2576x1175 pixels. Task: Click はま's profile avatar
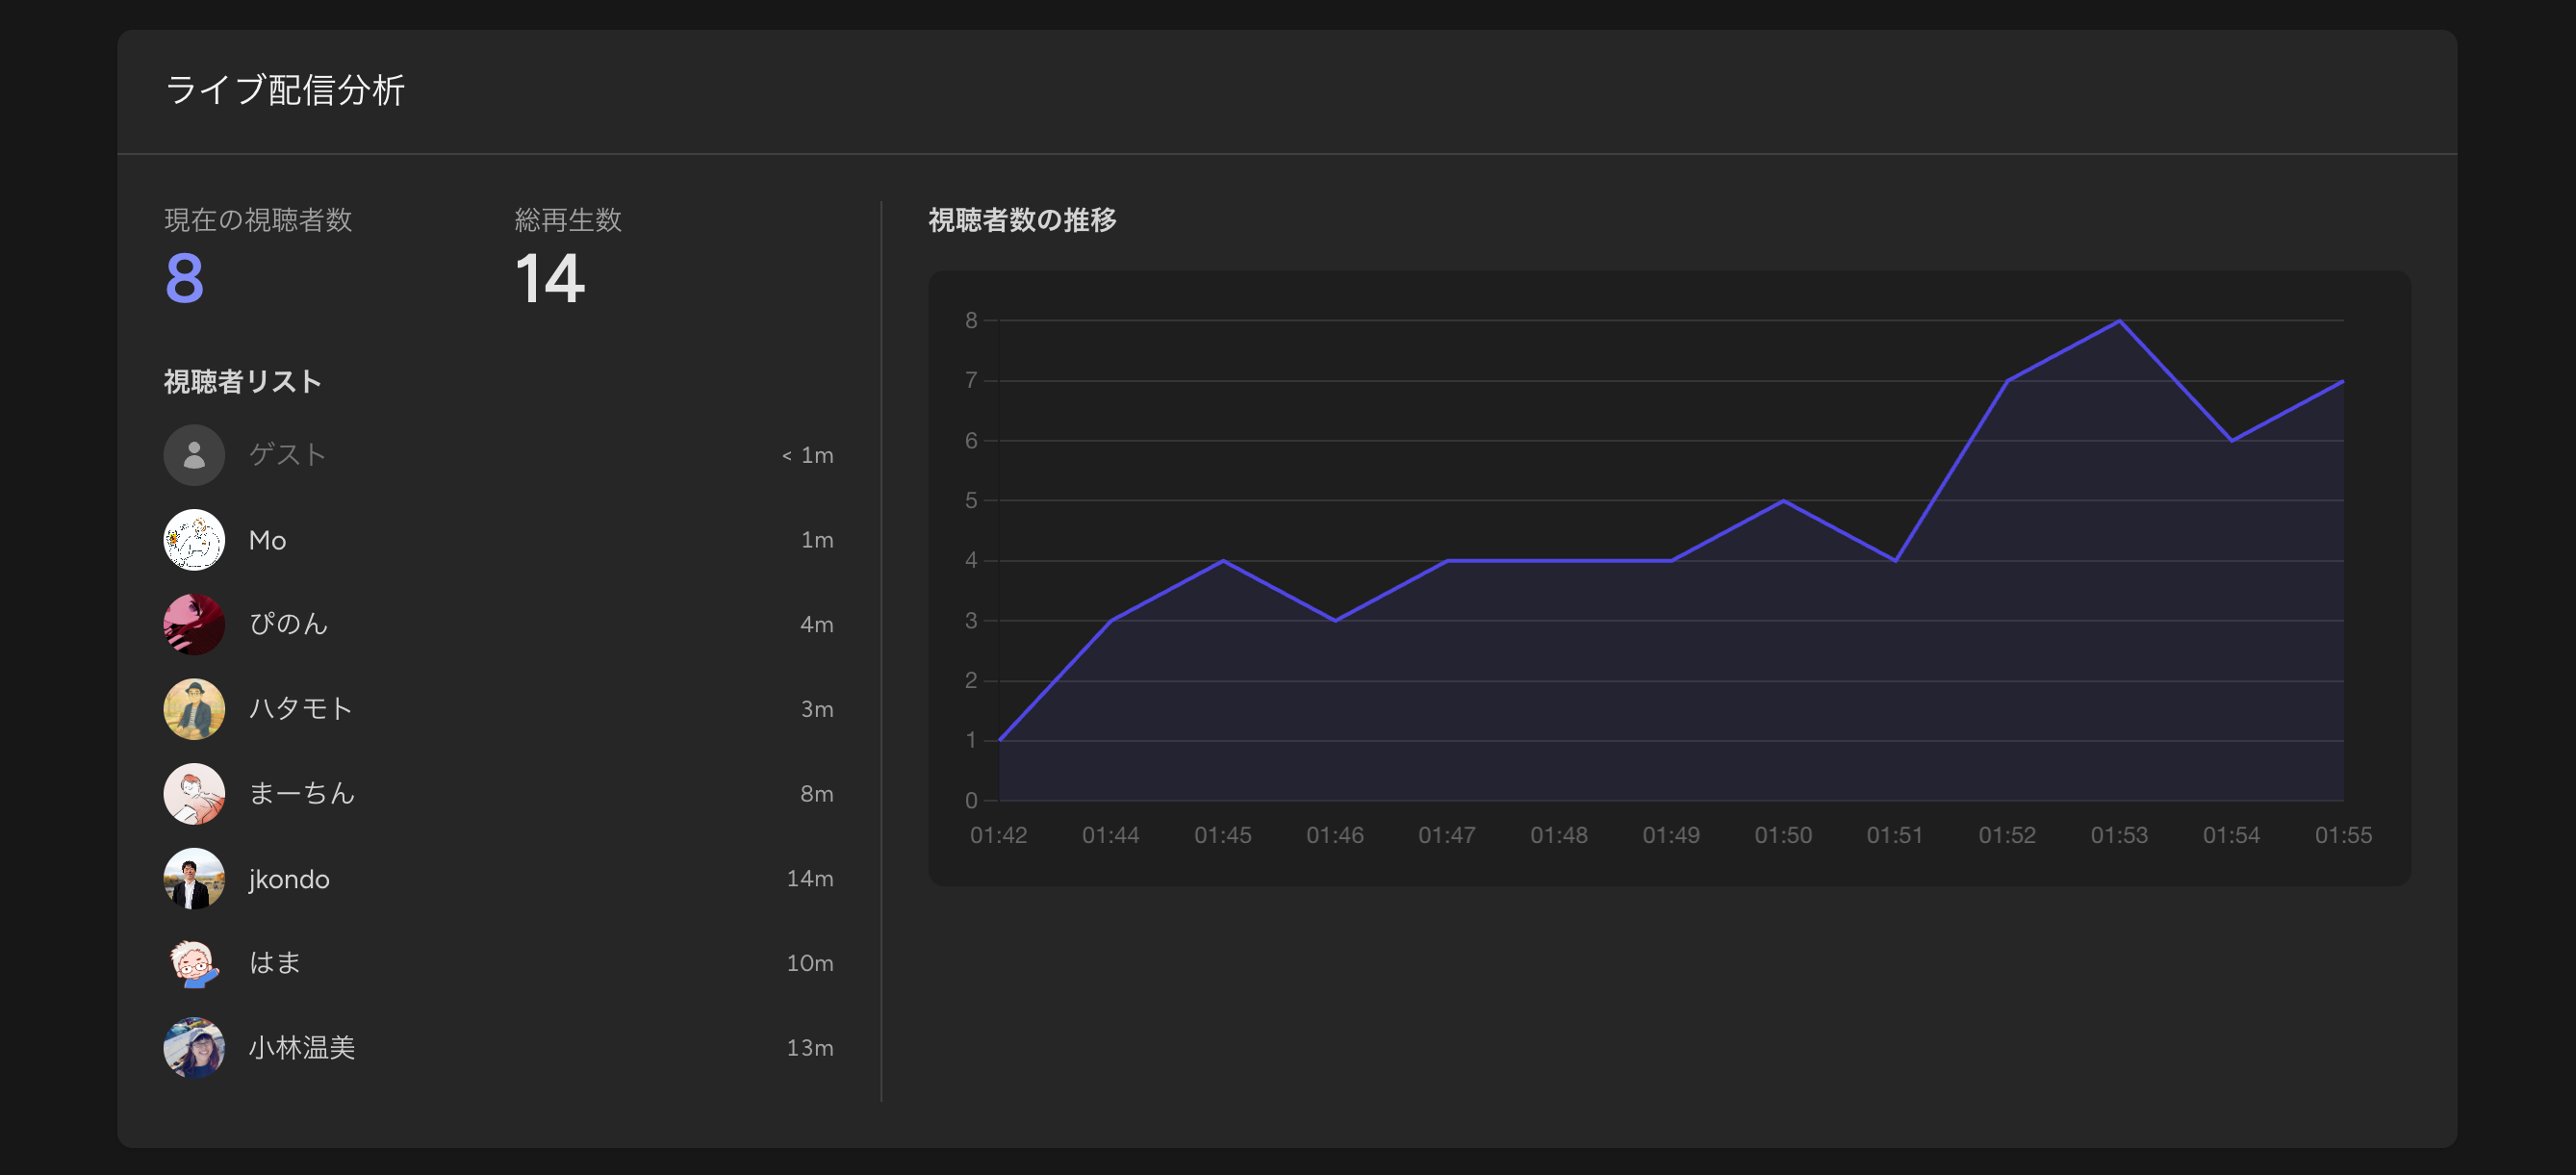194,963
